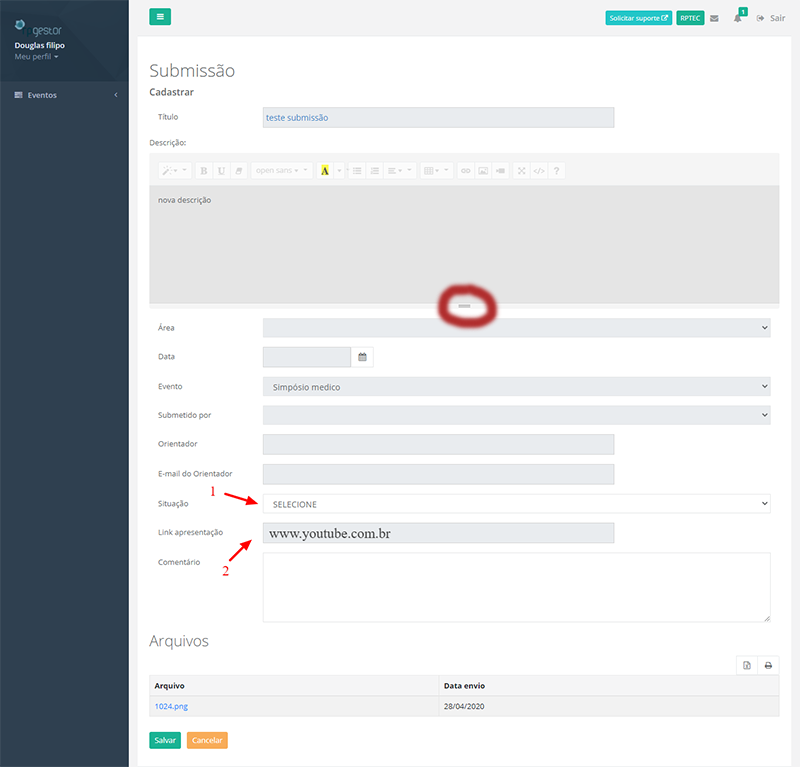This screenshot has width=800, height=767.
Task: Open the Meu perfil menu
Action: pyautogui.click(x=36, y=57)
